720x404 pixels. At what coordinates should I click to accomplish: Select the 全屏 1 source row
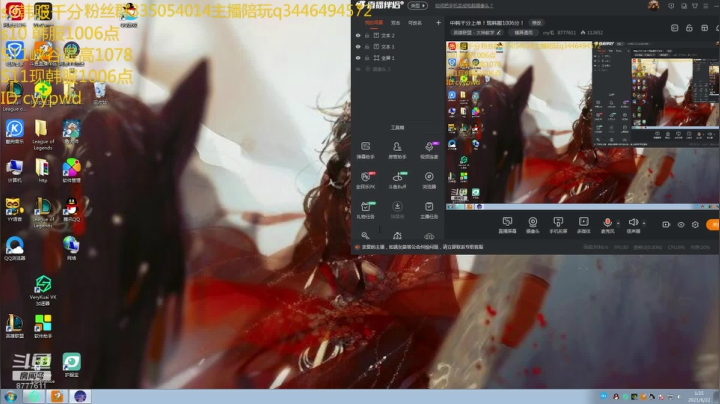398,58
